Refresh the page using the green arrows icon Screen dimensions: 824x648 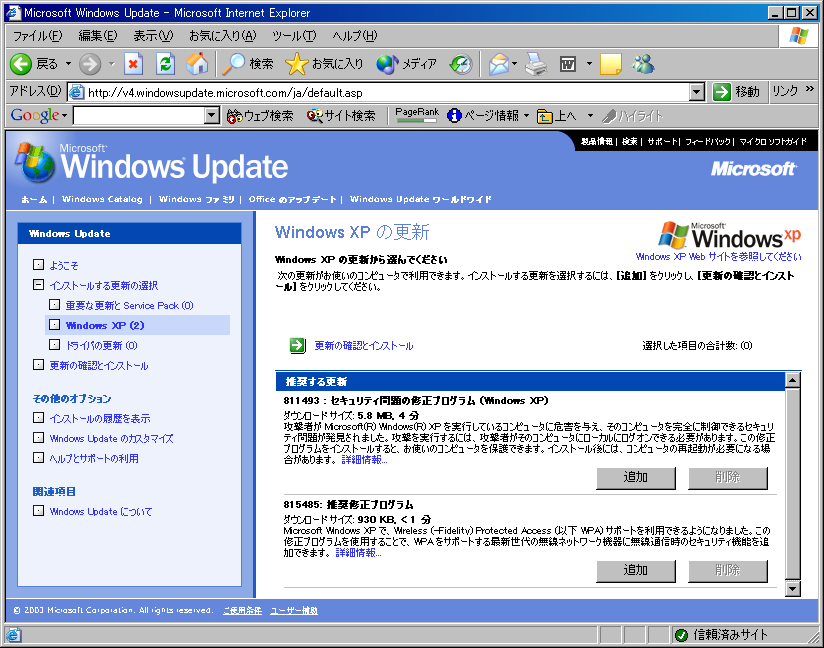click(165, 64)
